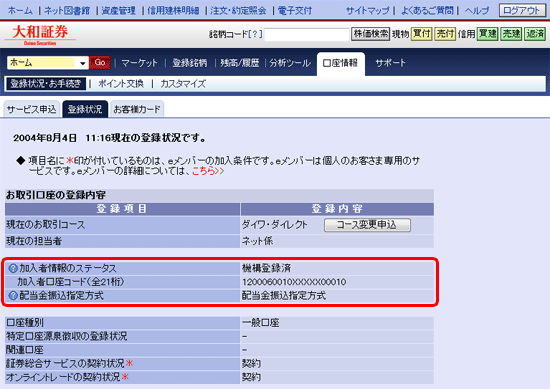This screenshot has height=389, width=550.
Task: Select 登録状況・お手続き submenu
Action: click(46, 84)
